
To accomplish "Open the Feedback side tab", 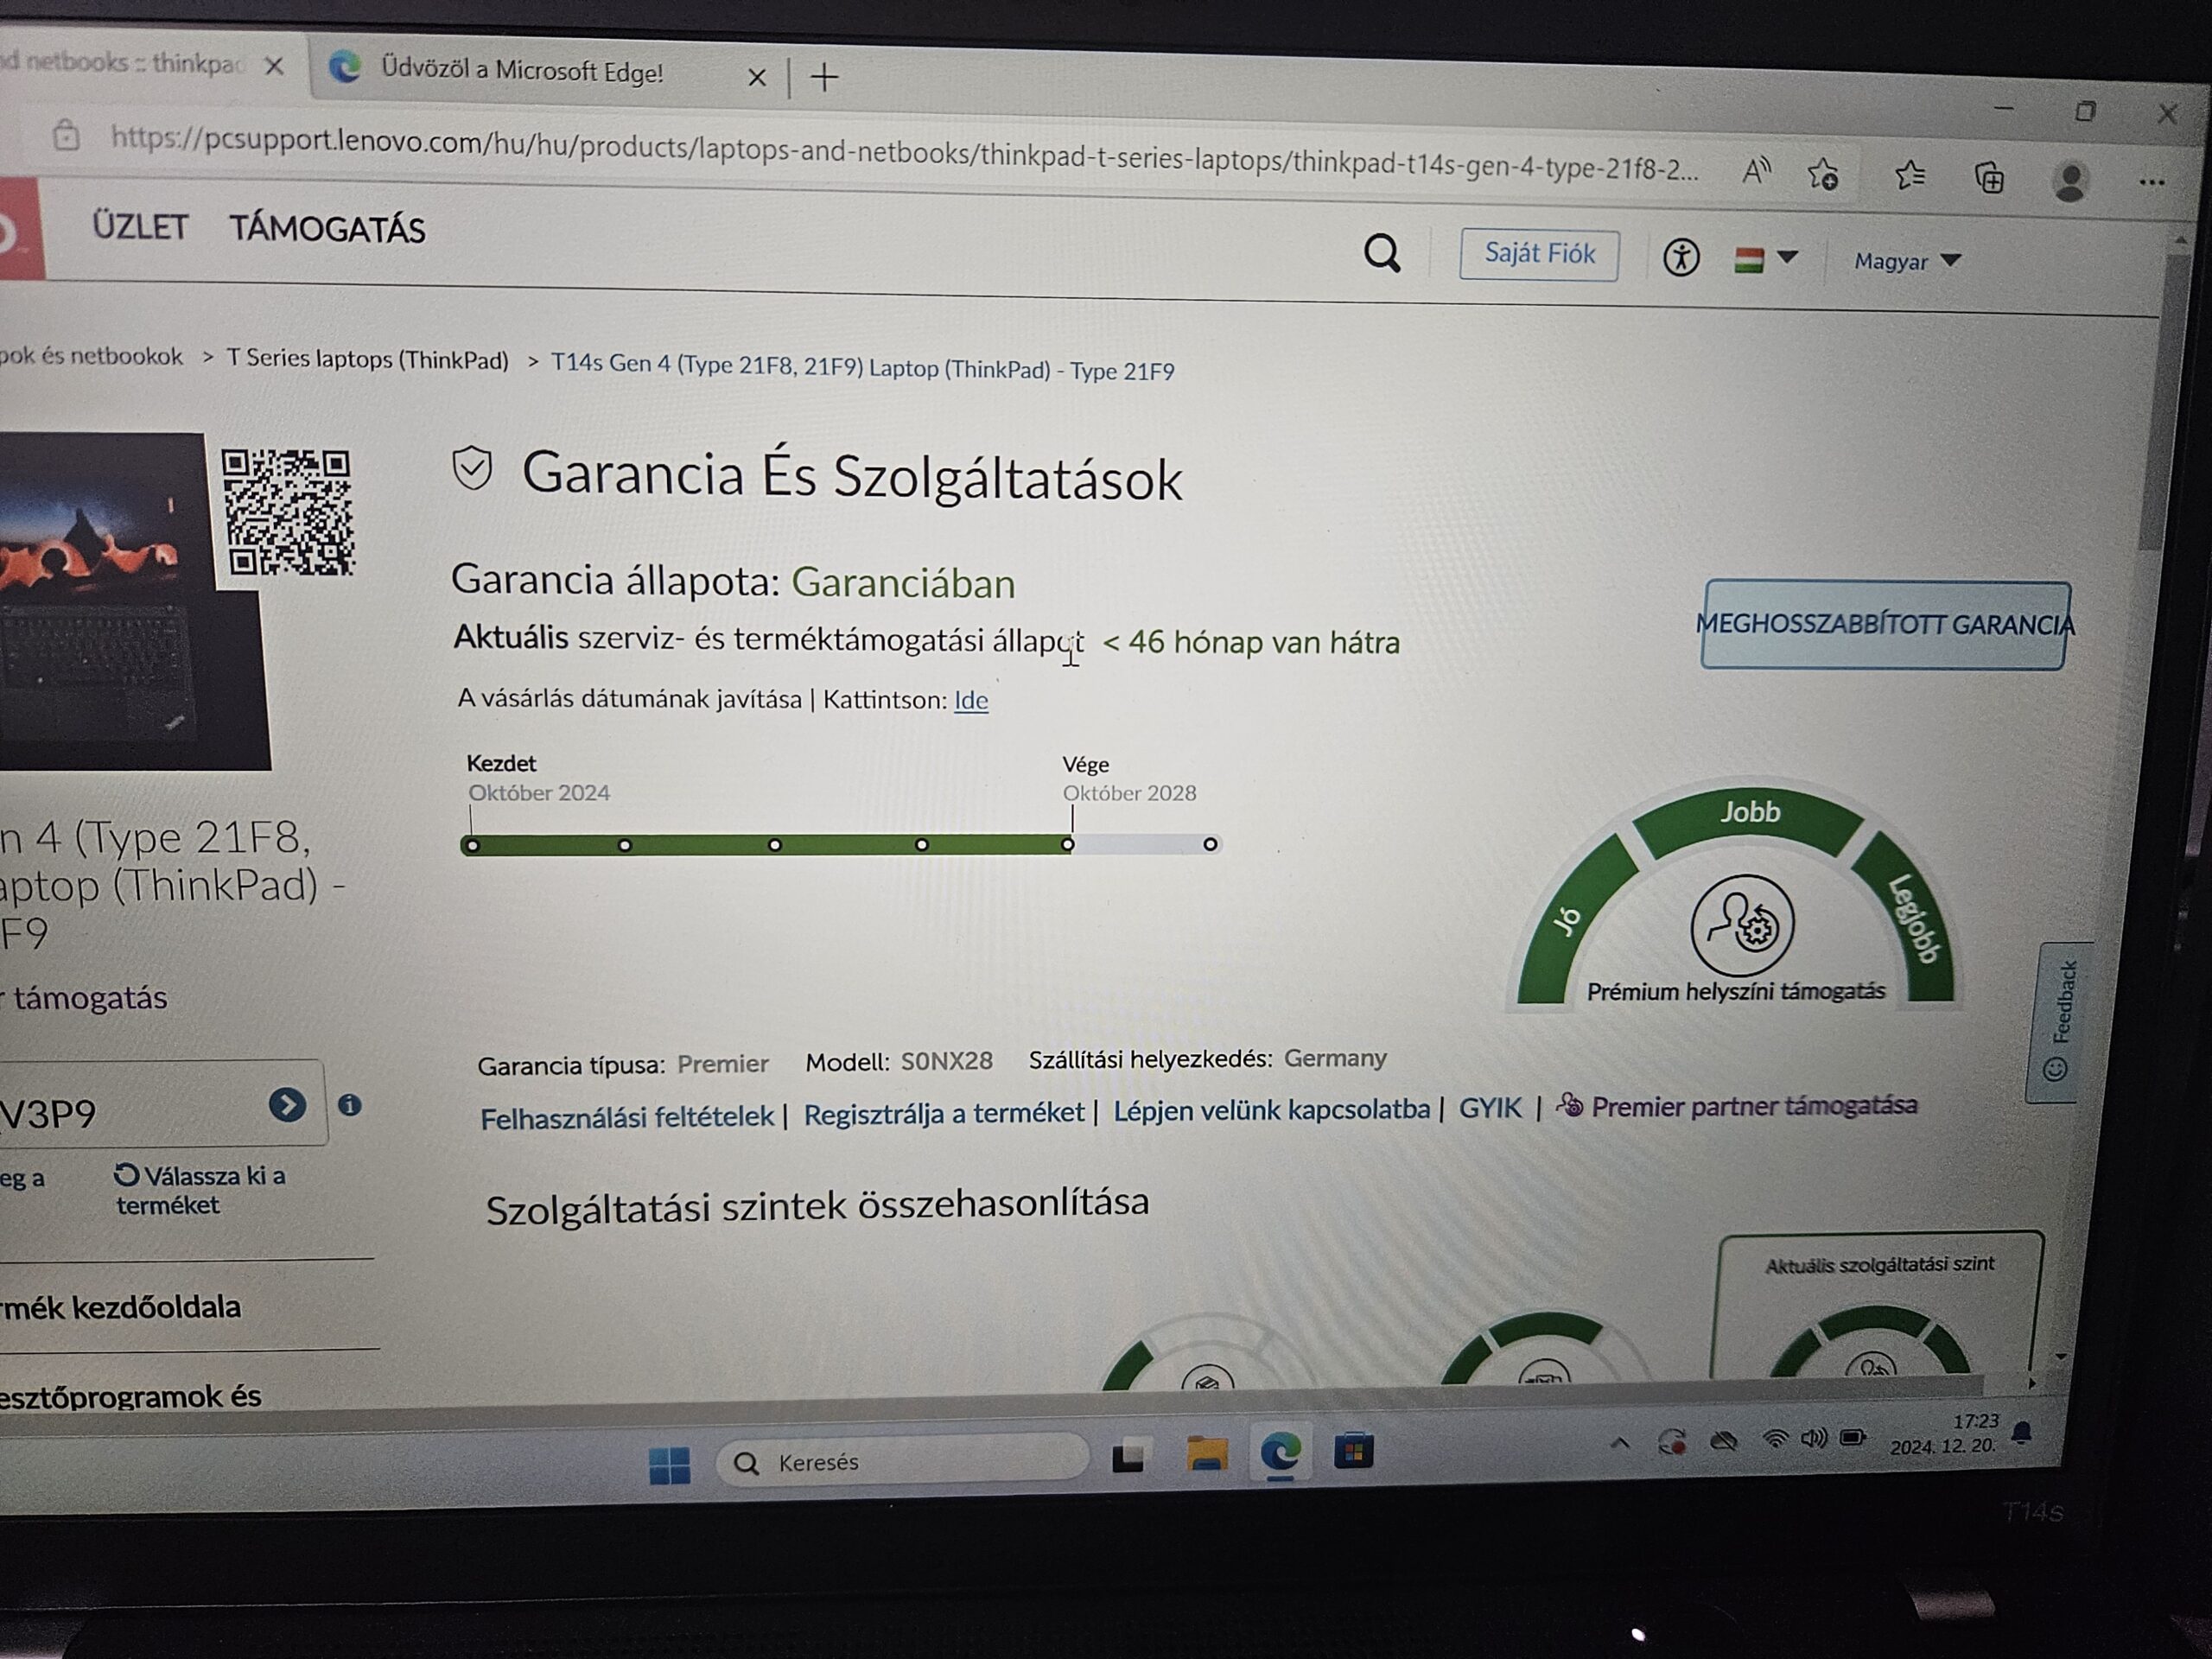I will [x=2058, y=1022].
